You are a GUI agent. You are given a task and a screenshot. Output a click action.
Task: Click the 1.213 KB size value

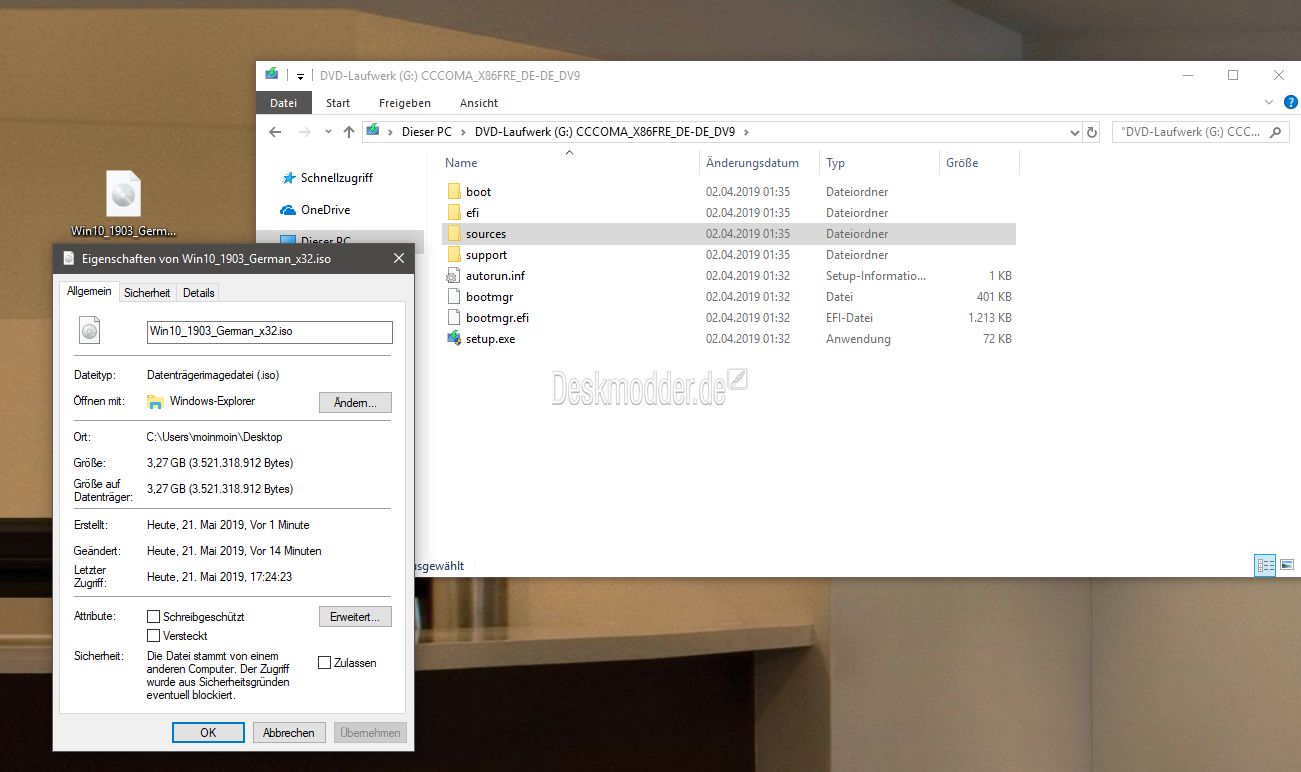point(989,318)
